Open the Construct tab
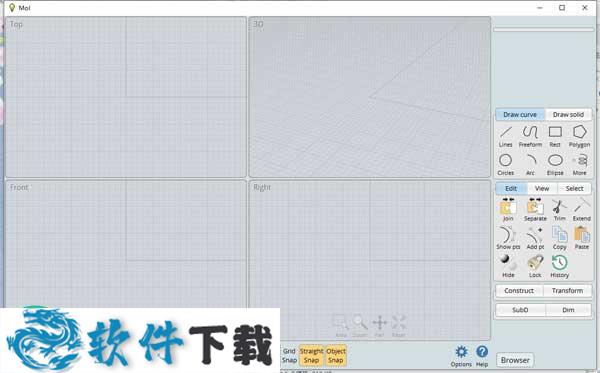600x373 pixels. (519, 291)
